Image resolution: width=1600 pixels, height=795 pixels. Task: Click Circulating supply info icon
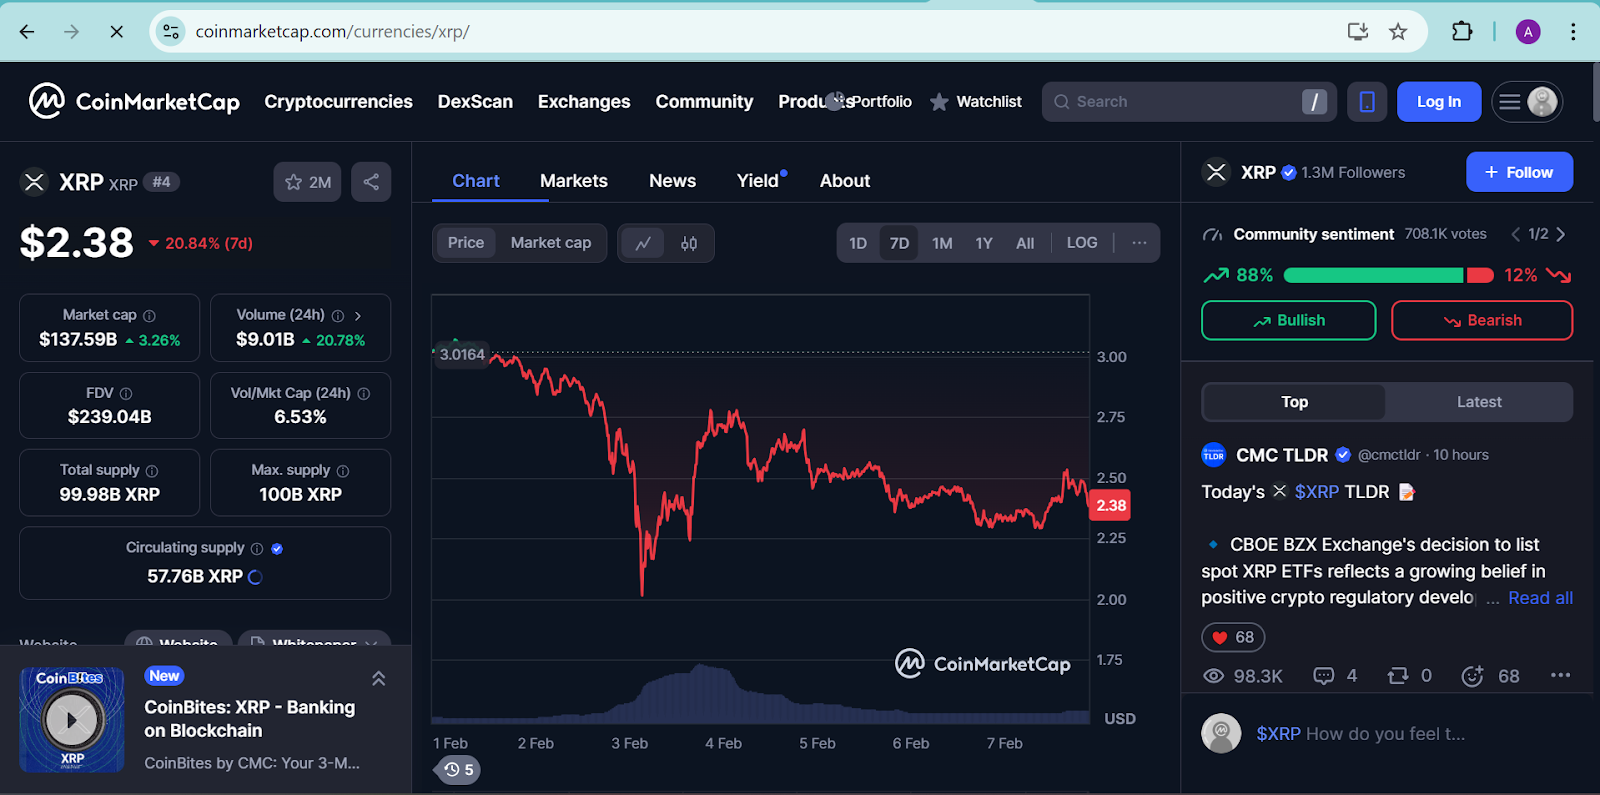click(x=257, y=549)
